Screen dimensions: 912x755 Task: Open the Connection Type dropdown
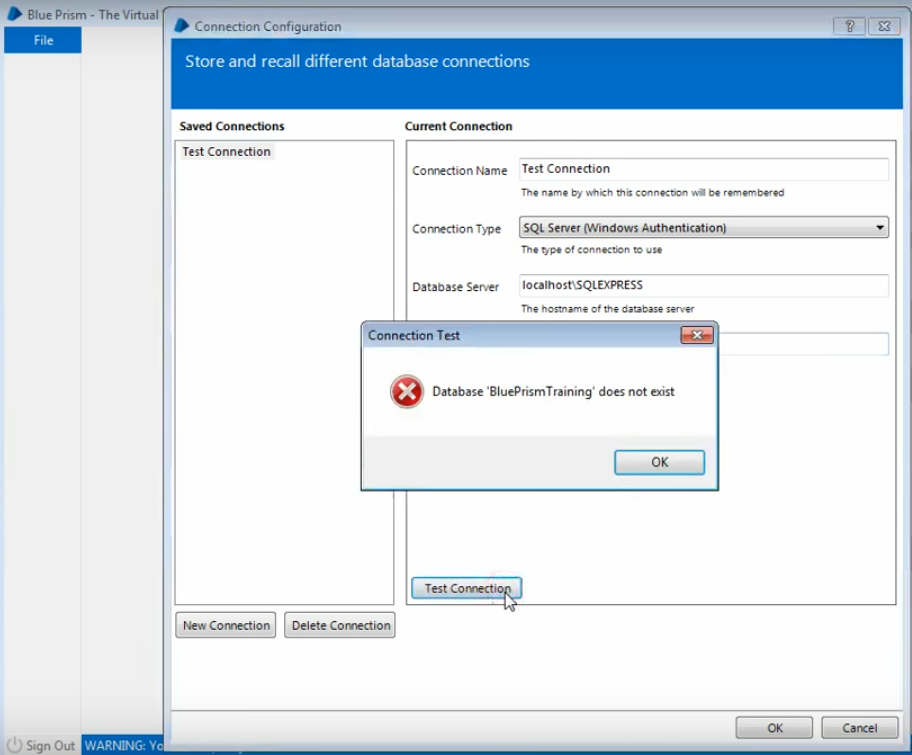pyautogui.click(x=704, y=227)
